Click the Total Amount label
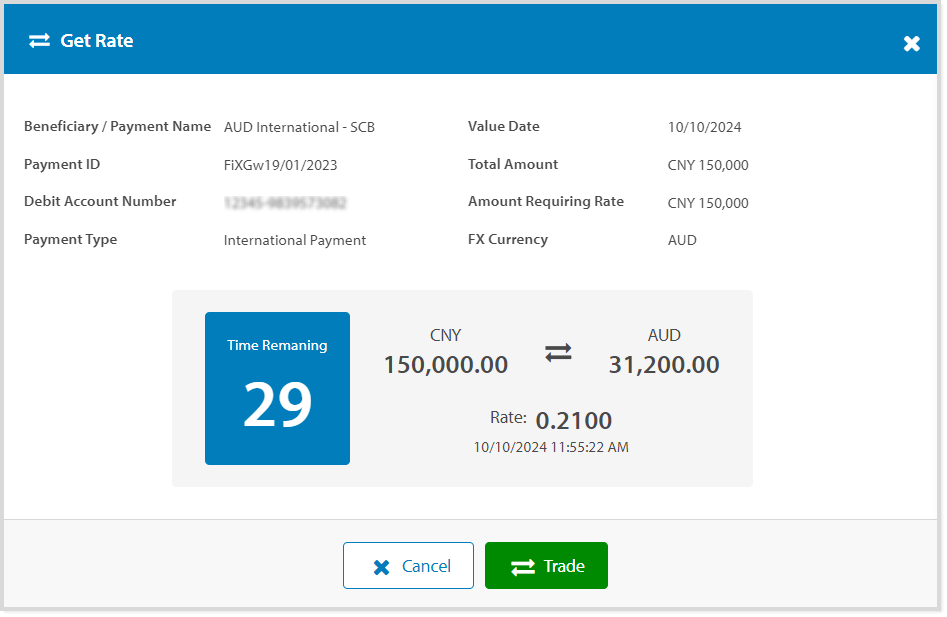 [x=512, y=164]
